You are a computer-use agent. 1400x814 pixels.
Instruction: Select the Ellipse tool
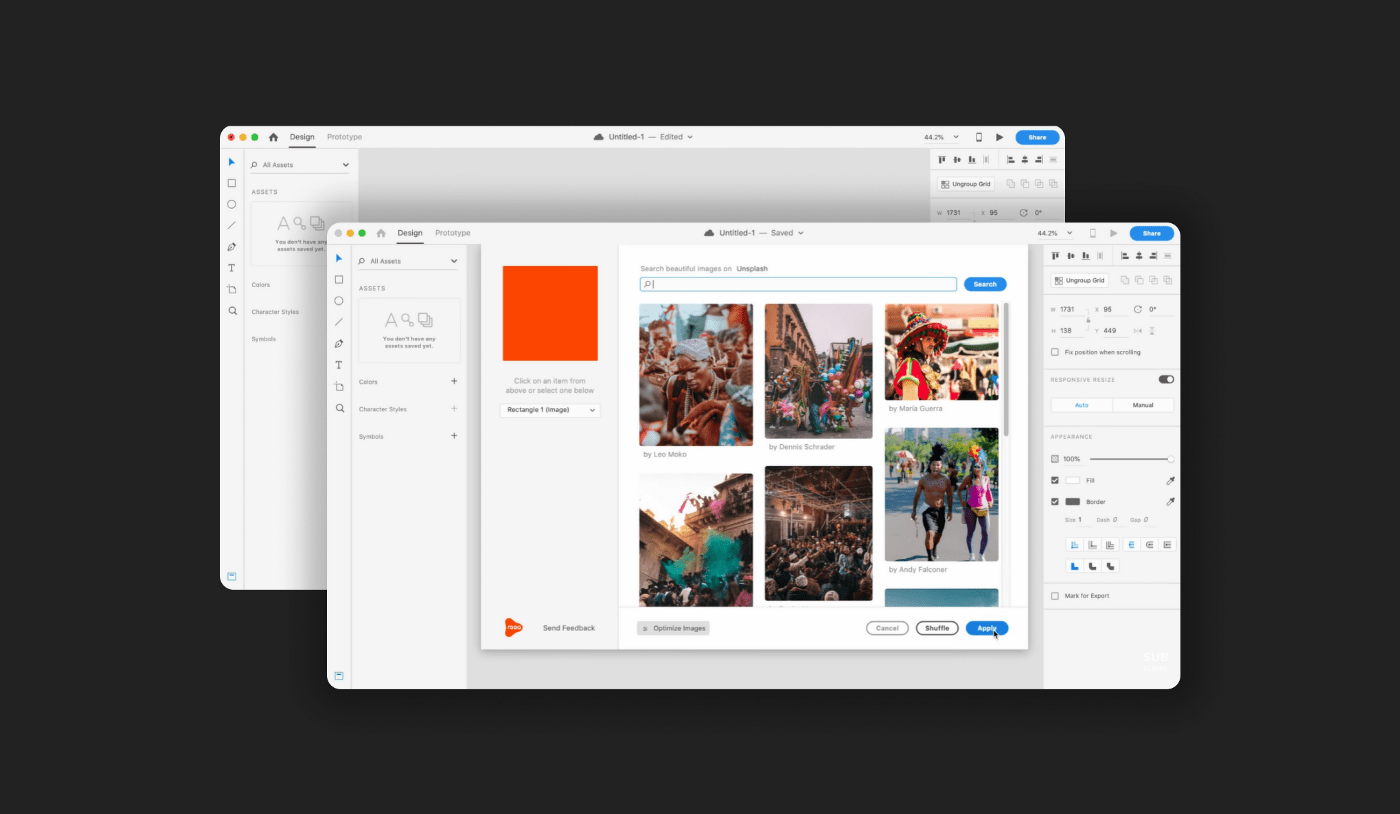point(339,300)
